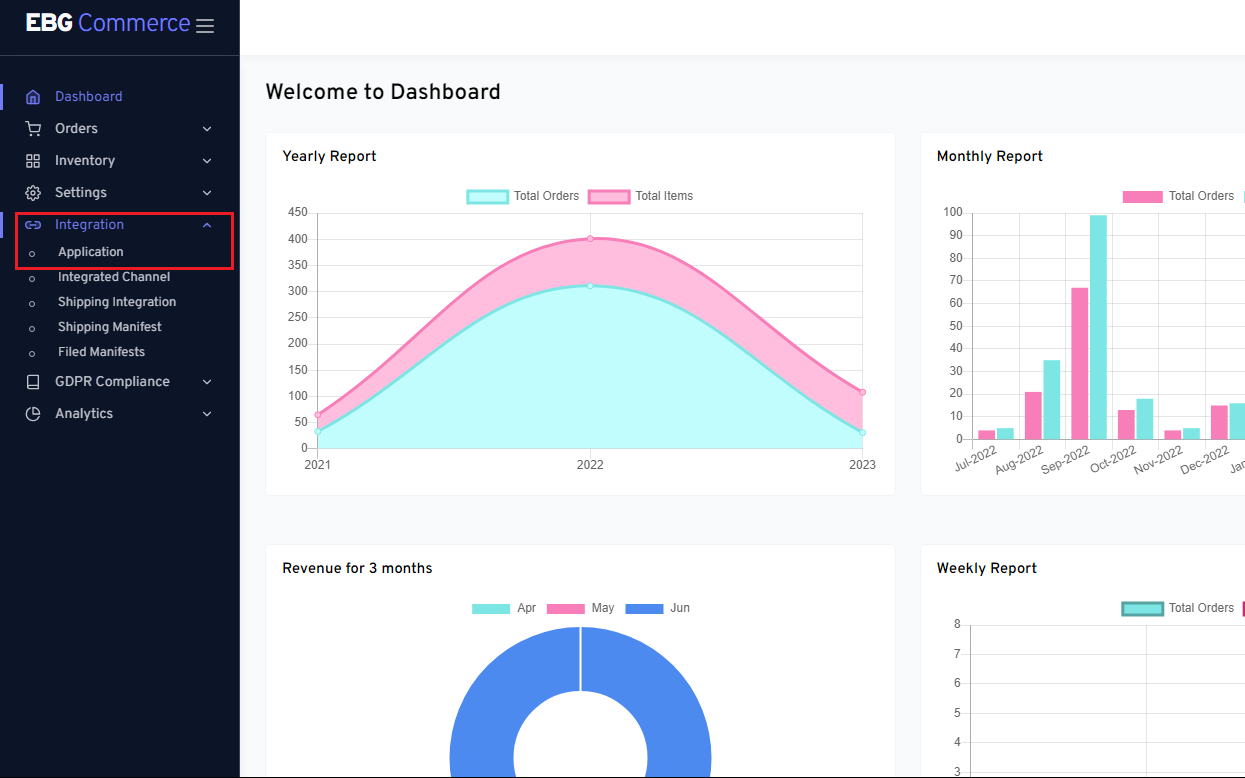Click the Settings gear icon

(x=33, y=193)
